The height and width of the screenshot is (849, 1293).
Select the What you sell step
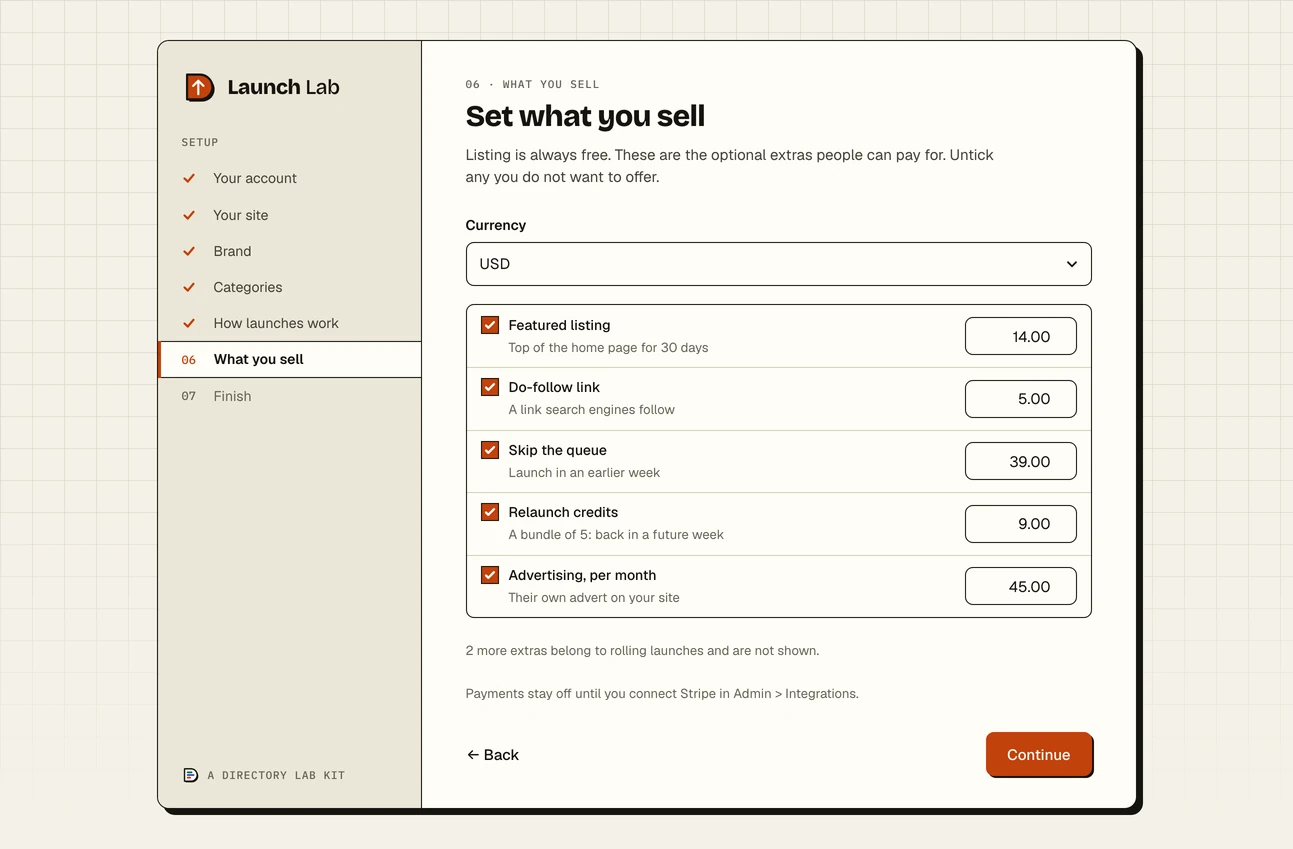290,359
